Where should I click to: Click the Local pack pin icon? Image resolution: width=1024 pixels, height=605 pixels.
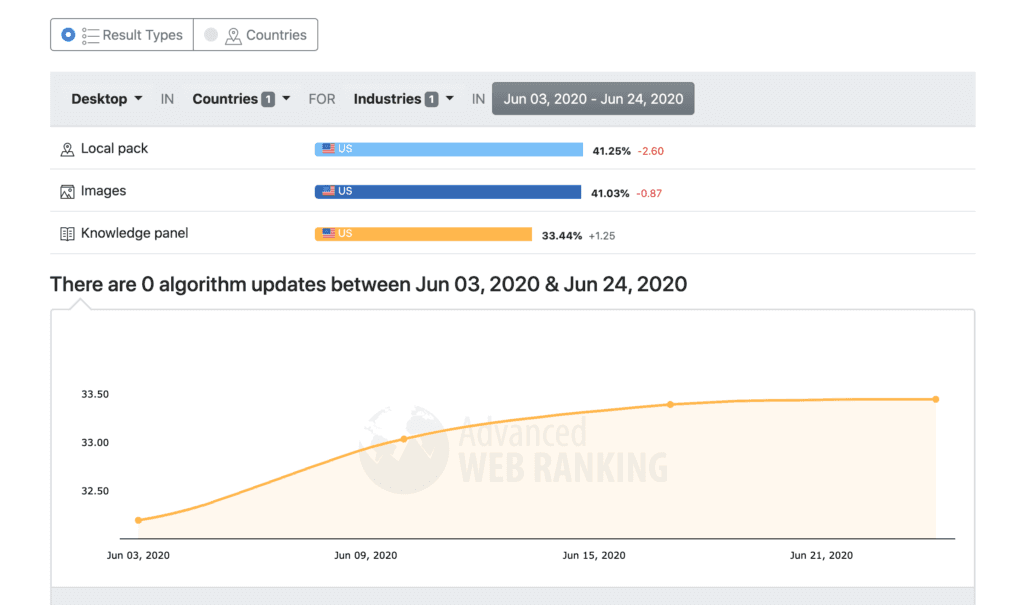[x=67, y=150]
